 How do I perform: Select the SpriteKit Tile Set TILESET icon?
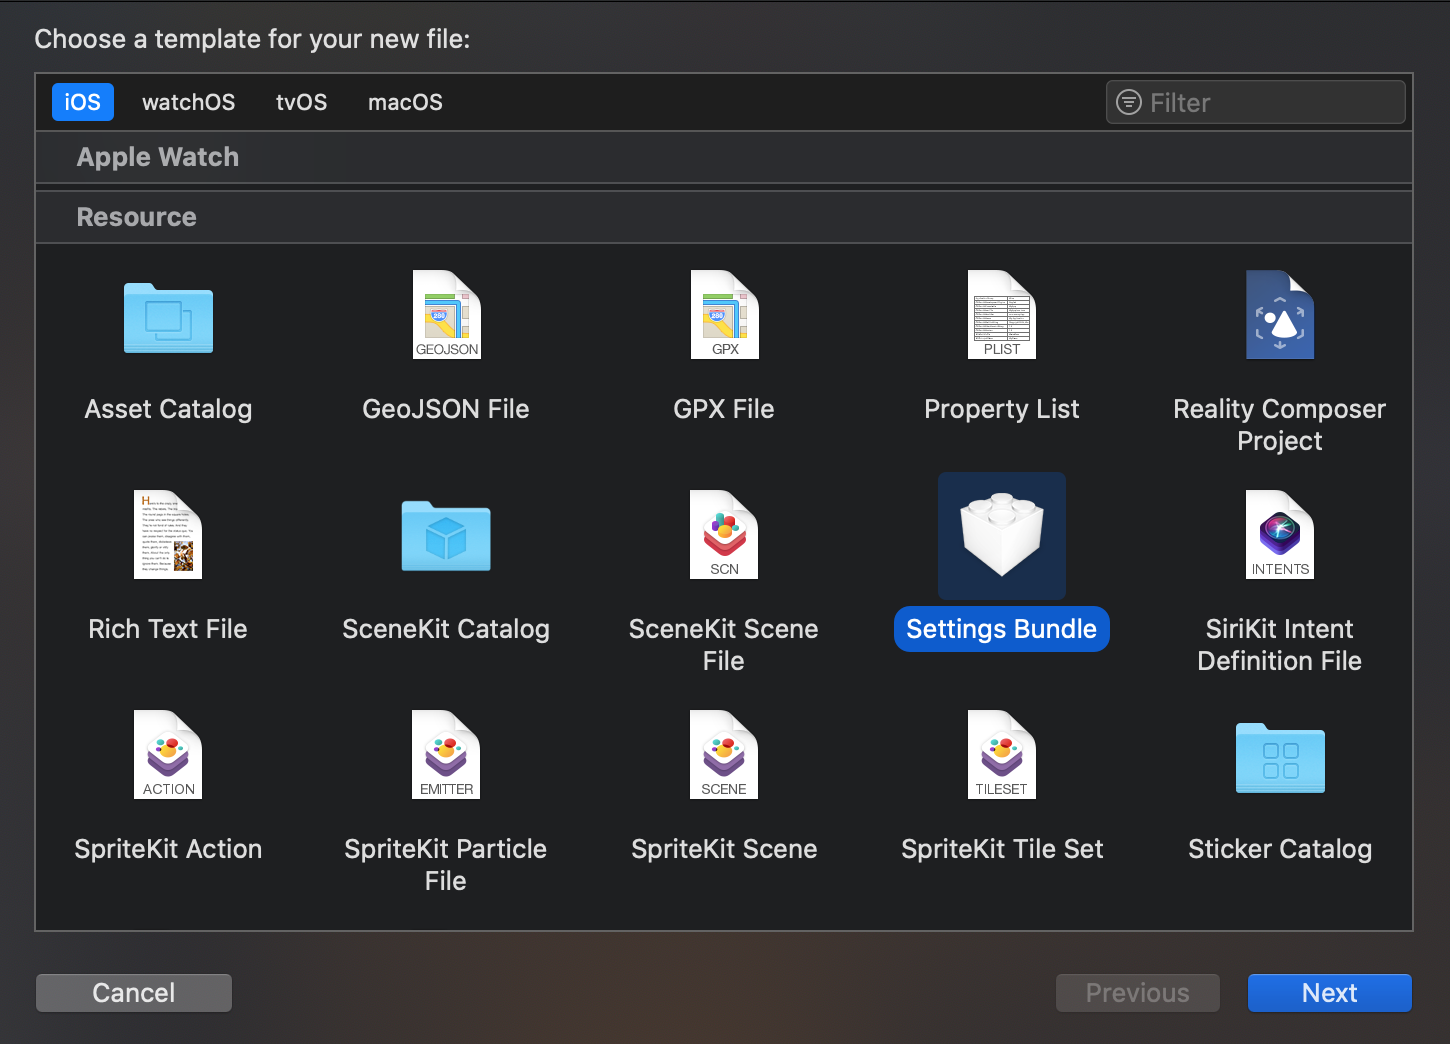tap(1002, 755)
